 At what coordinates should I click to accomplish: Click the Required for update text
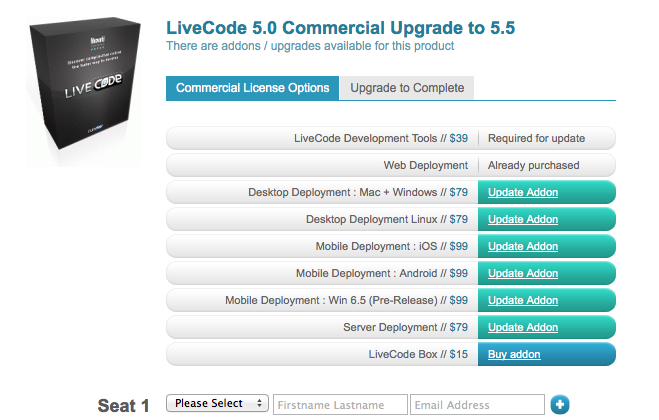pos(536,138)
